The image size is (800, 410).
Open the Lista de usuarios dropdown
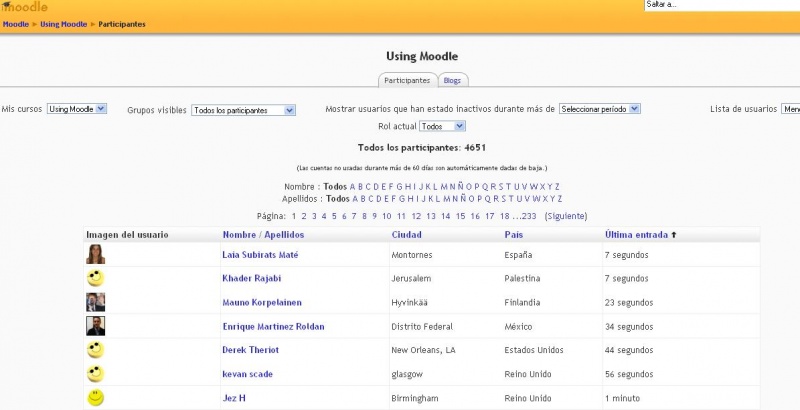(x=790, y=109)
